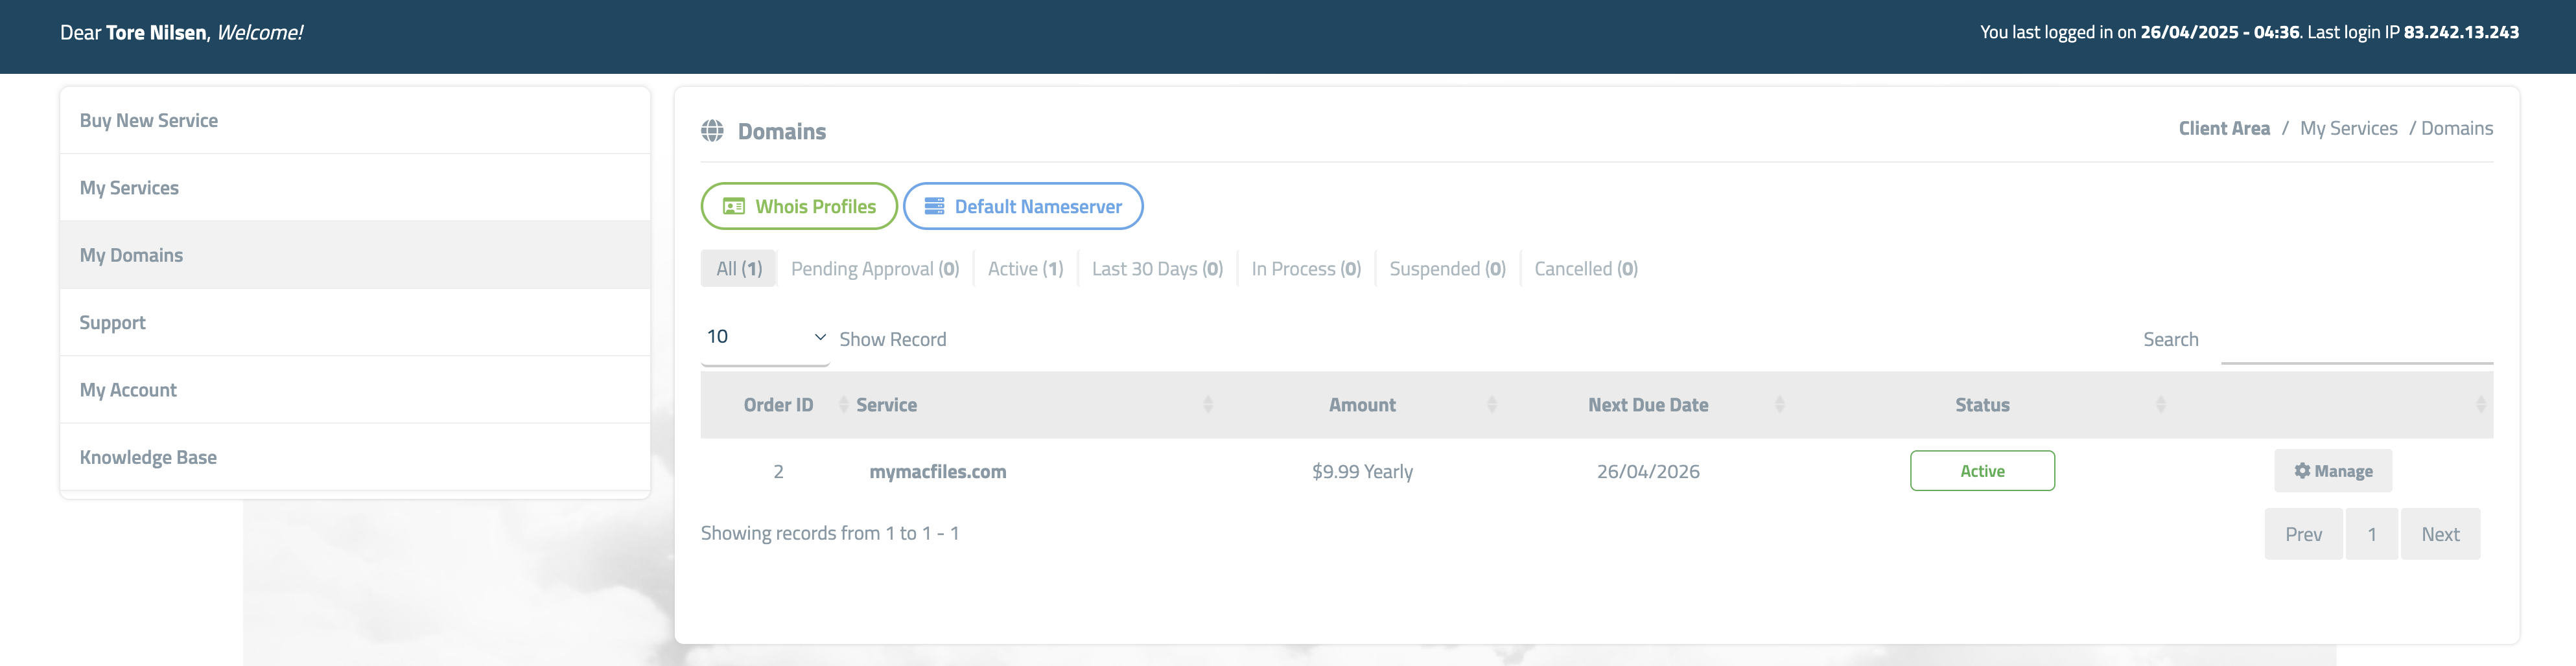Image resolution: width=2576 pixels, height=666 pixels.
Task: Click the Active status badge
Action: pyautogui.click(x=1982, y=471)
